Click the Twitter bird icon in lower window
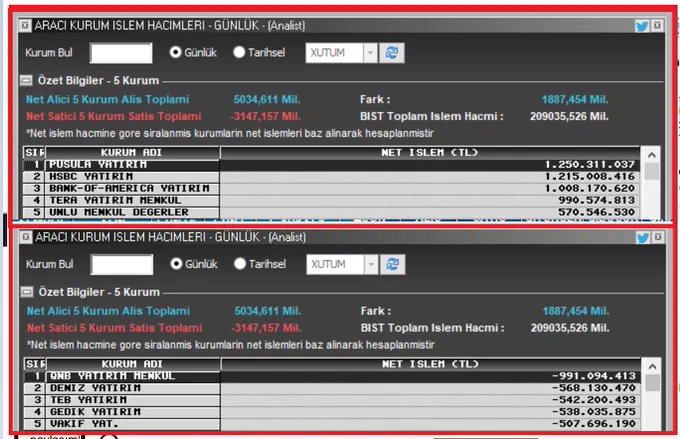 643,238
